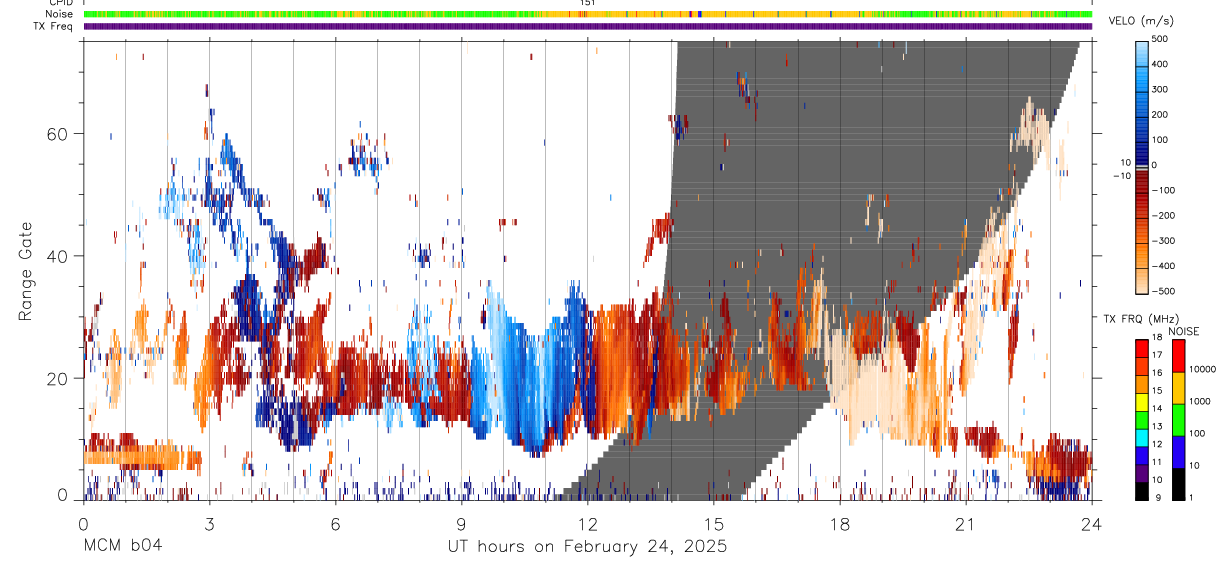1228x567 pixels.
Task: Click 'UT hours on February 24, 2025' title
Action: pos(587,547)
